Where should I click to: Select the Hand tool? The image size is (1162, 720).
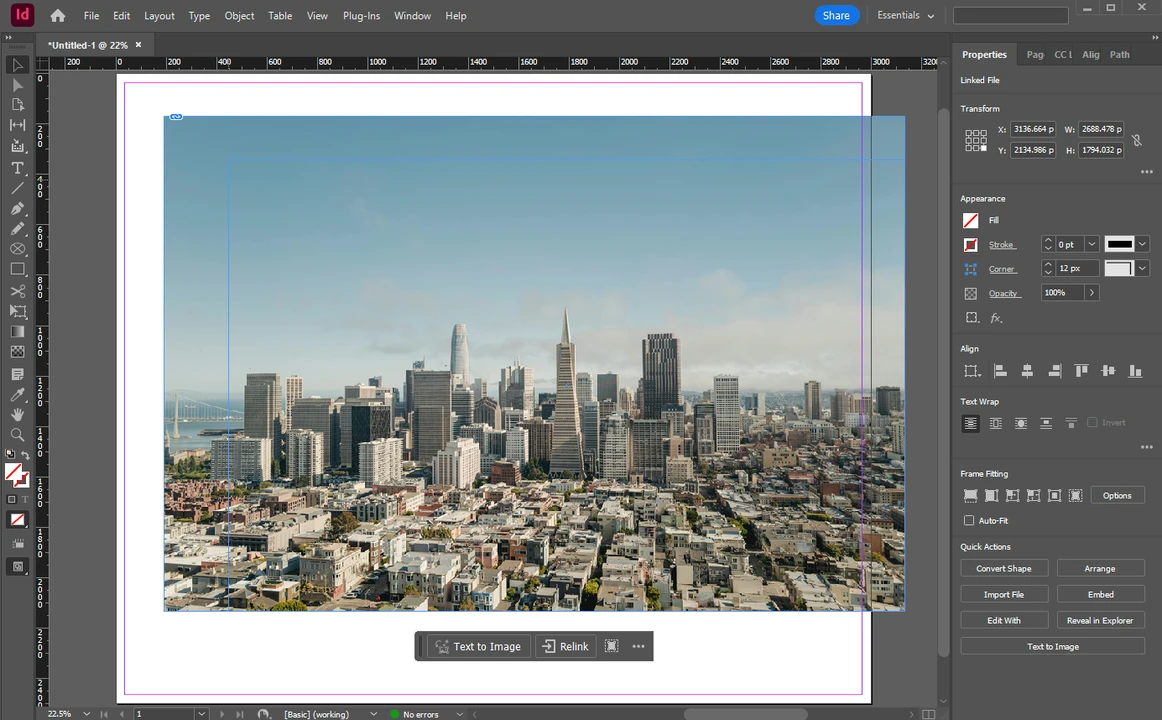tap(18, 414)
